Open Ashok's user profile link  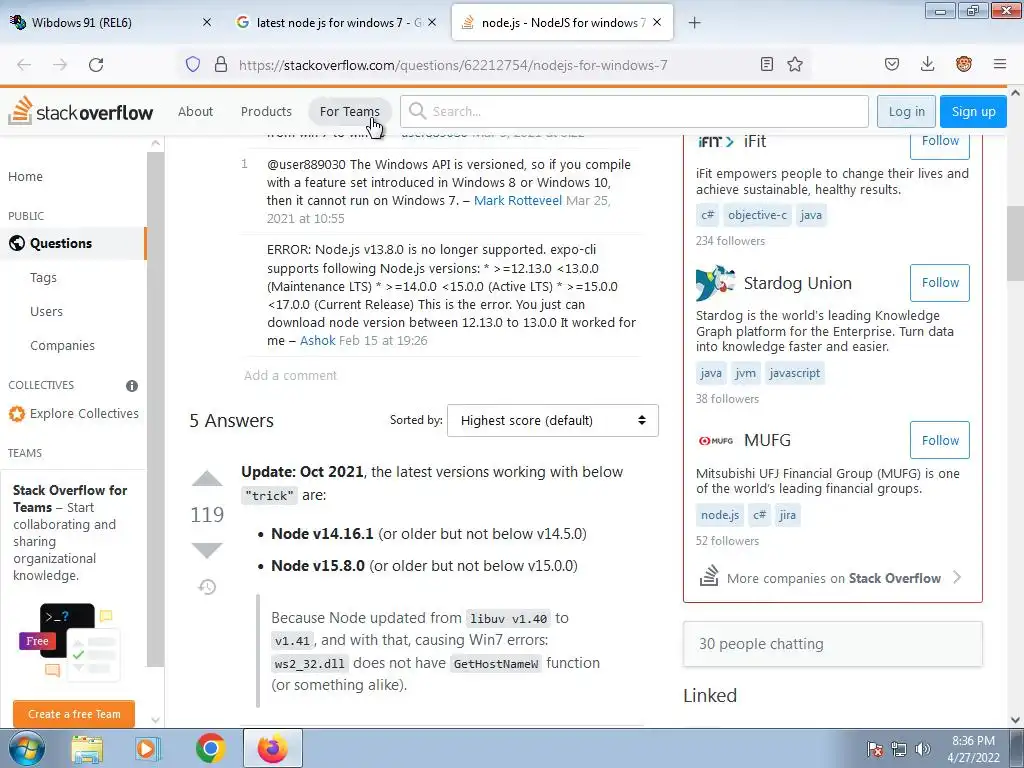pyautogui.click(x=317, y=340)
